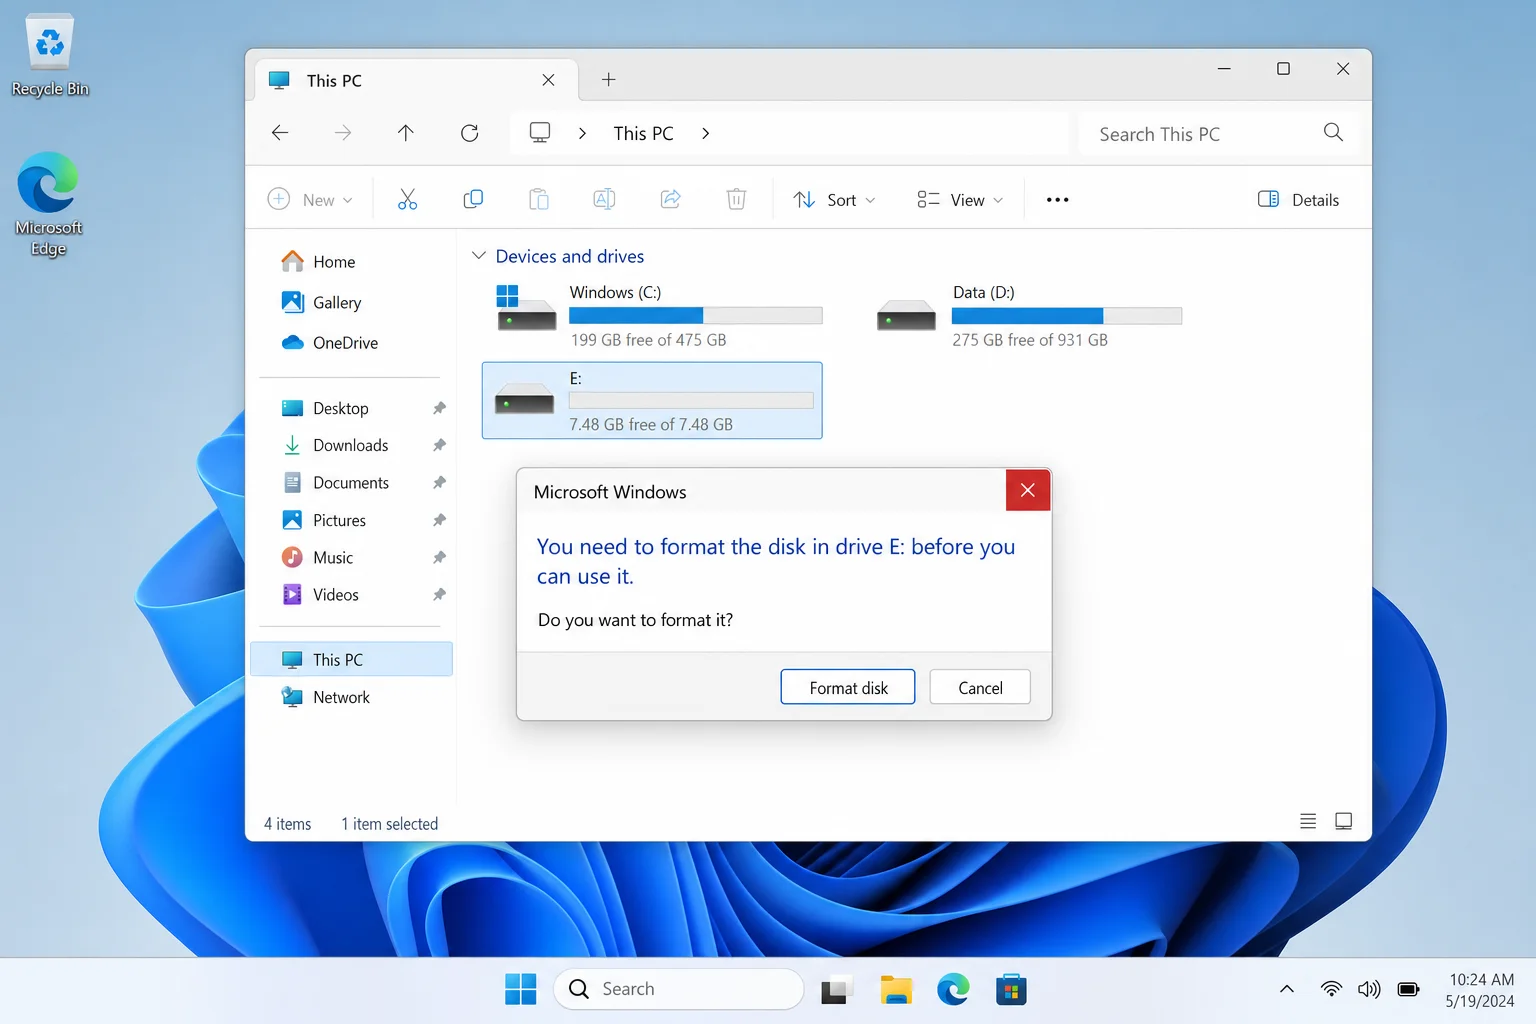Switch to details list view icon
1536x1024 pixels.
pyautogui.click(x=1308, y=821)
